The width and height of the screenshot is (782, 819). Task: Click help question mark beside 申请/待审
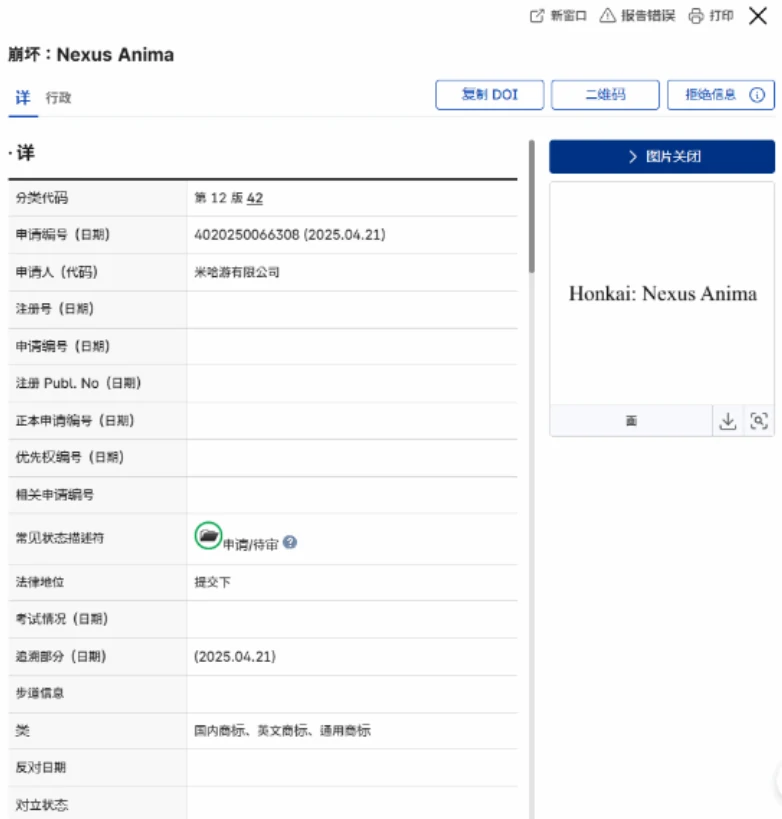click(x=290, y=543)
